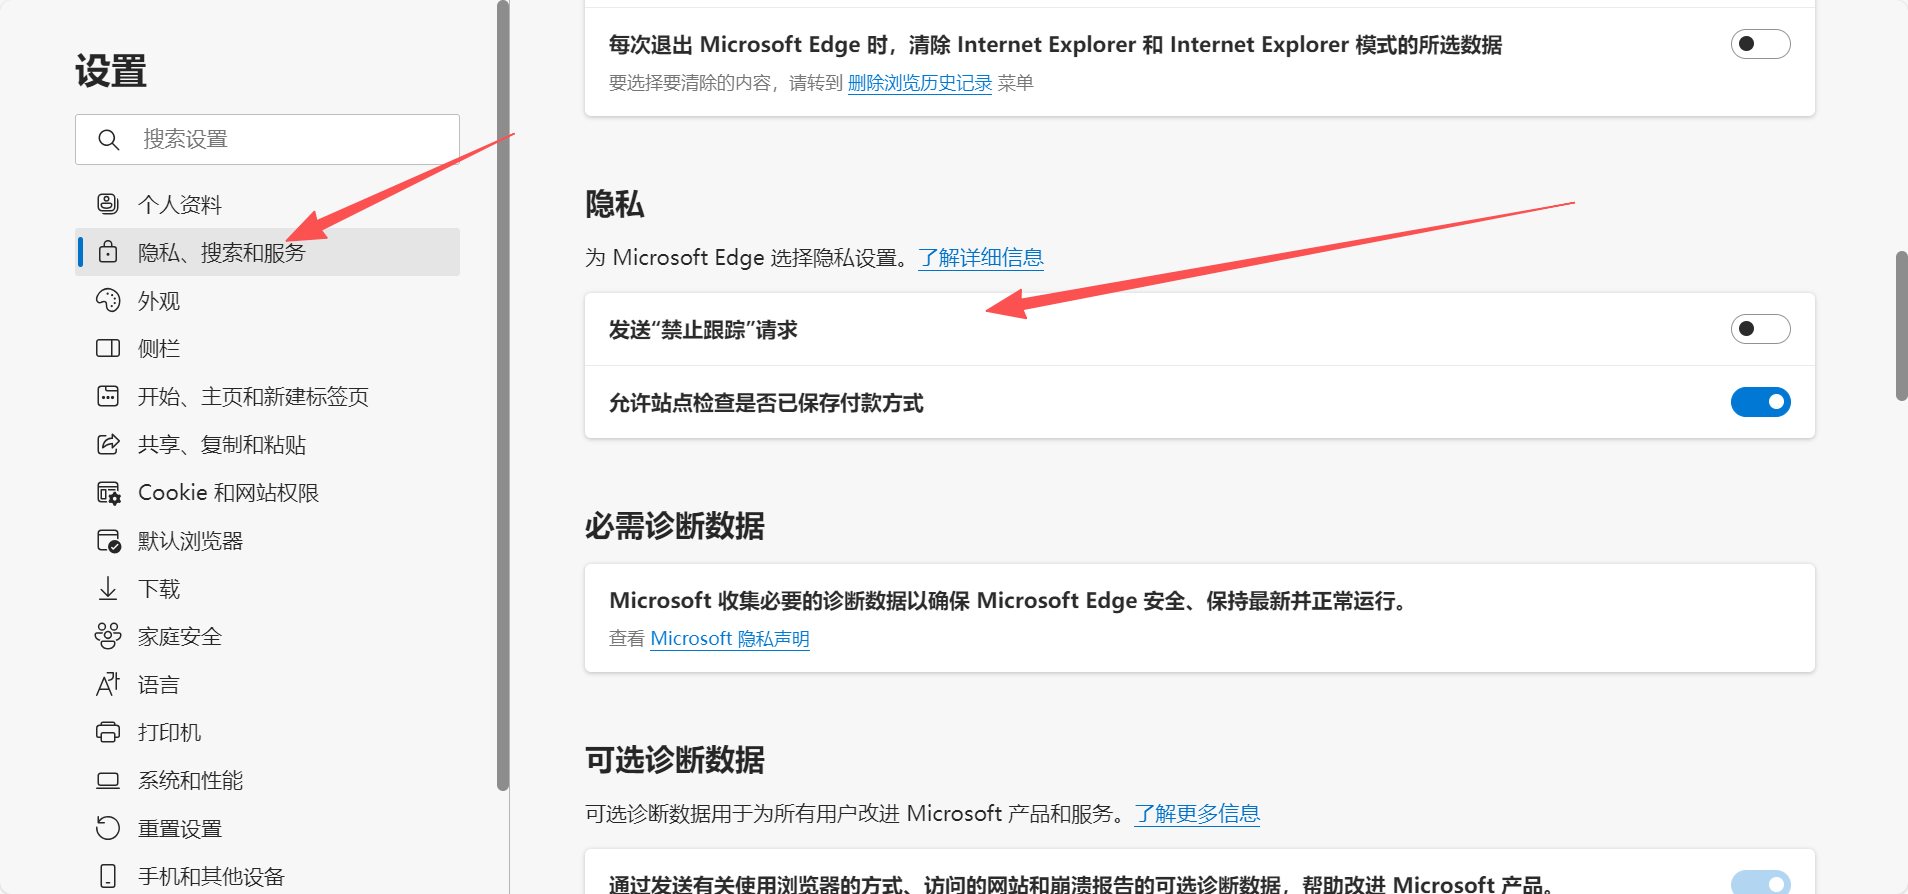The width and height of the screenshot is (1908, 894).
Task: Select 打印机 in the sidebar
Action: [x=268, y=732]
